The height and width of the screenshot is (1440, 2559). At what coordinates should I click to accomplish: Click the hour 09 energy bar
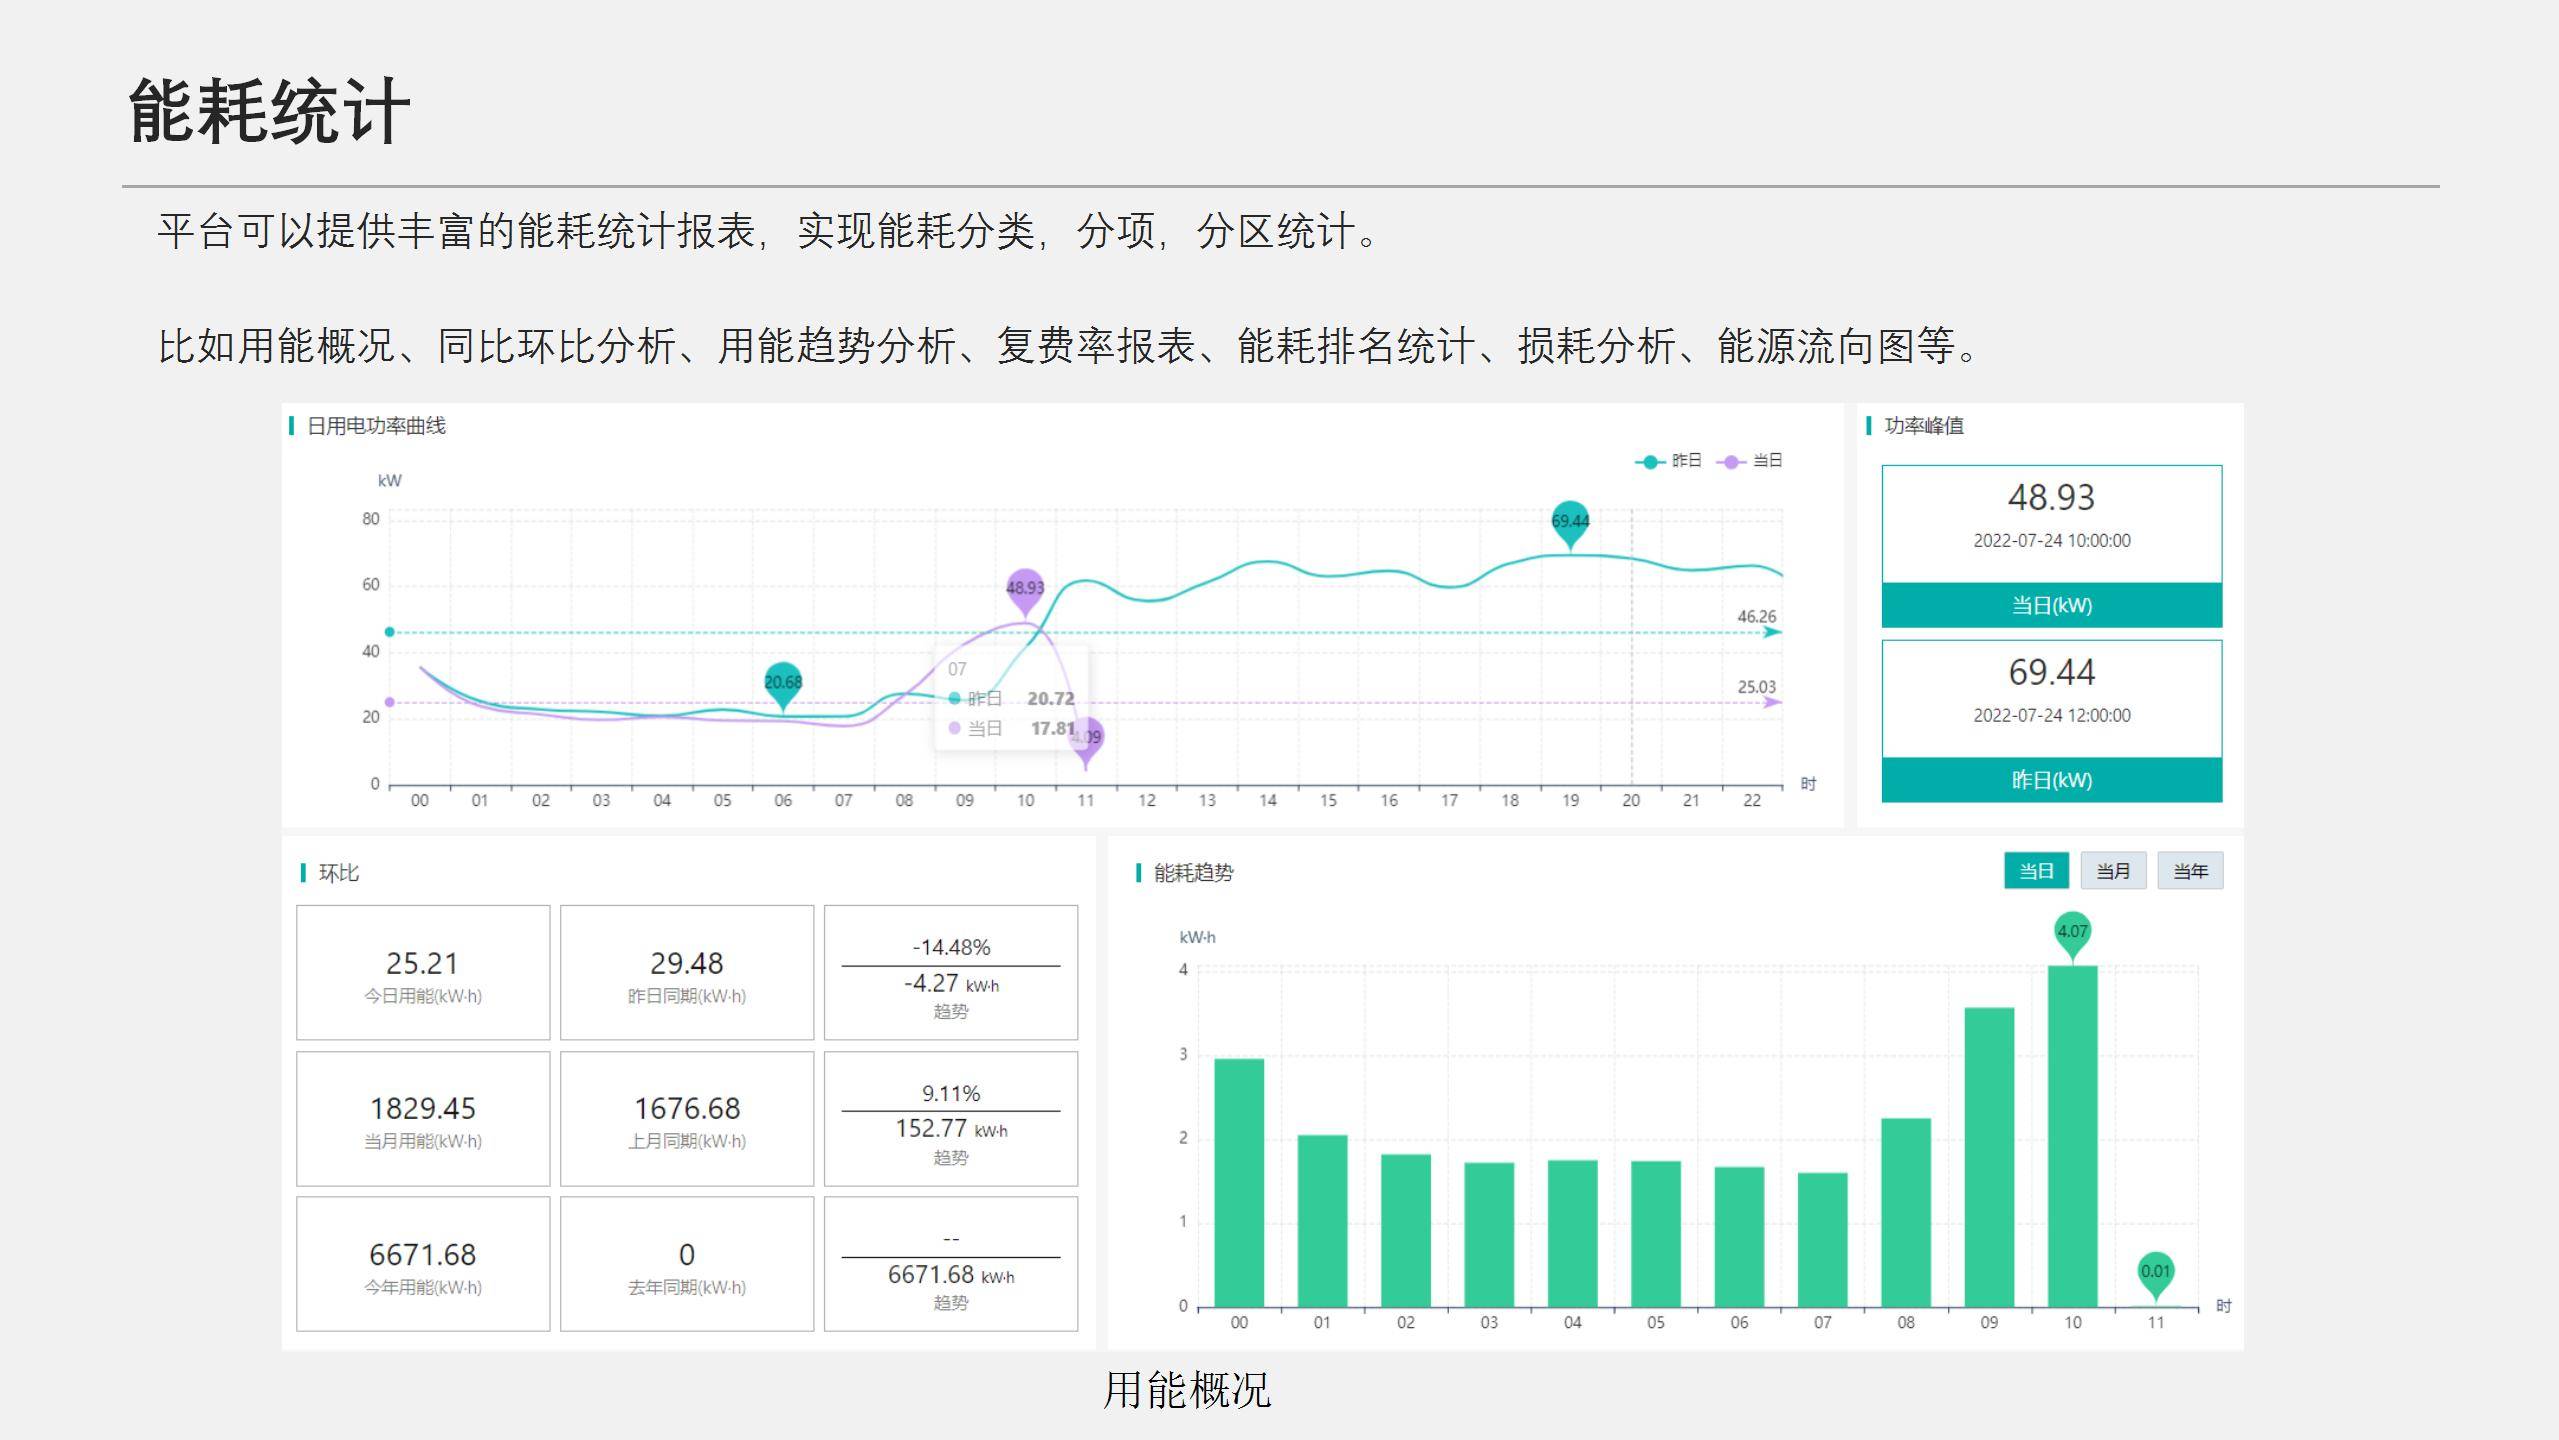pyautogui.click(x=1989, y=1157)
